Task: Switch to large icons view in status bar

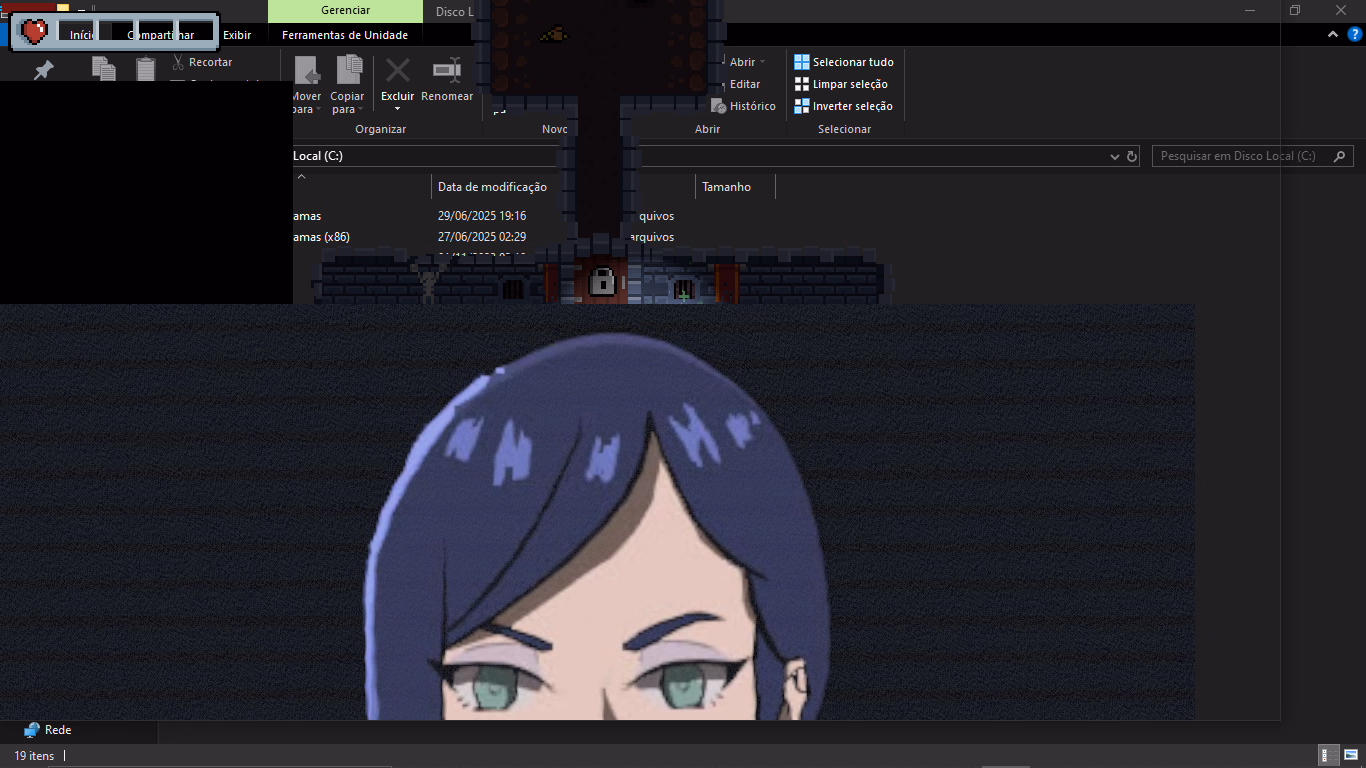Action: click(1350, 756)
